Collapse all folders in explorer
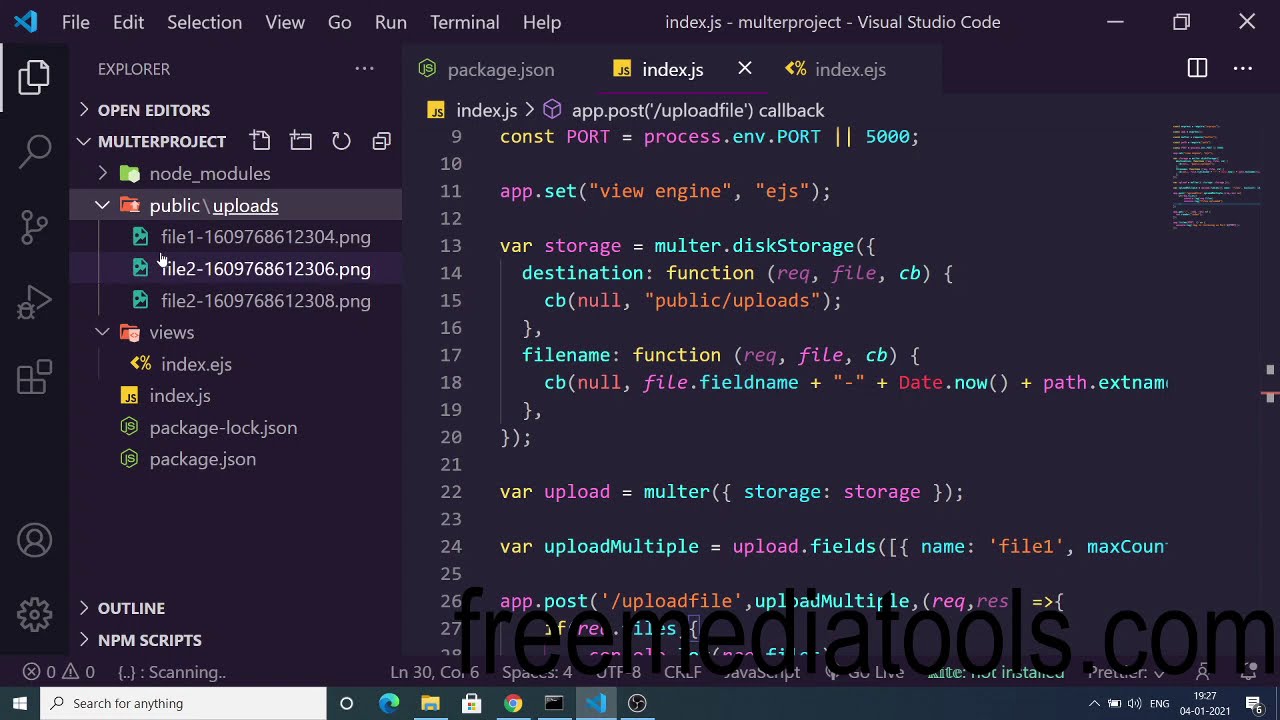This screenshot has height=720, width=1280. point(381,141)
